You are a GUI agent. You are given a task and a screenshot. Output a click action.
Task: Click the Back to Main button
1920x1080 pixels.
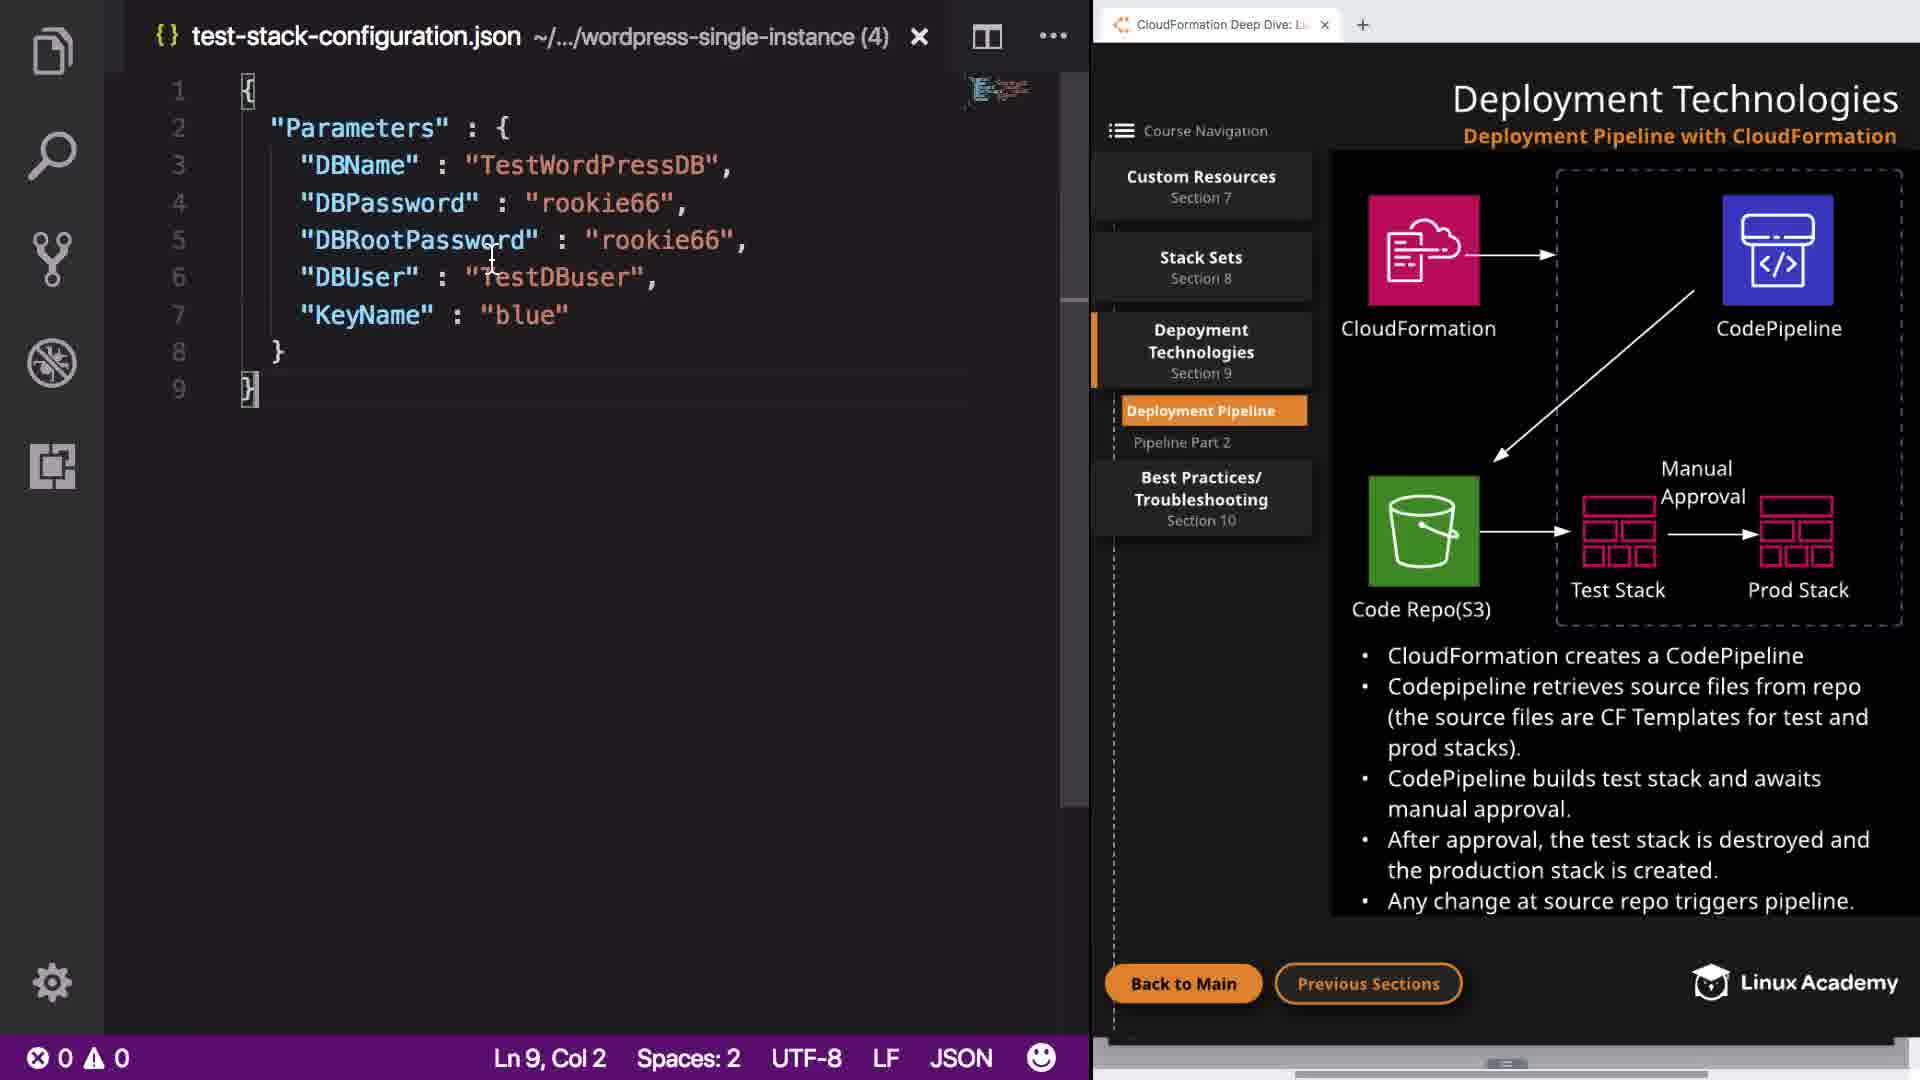click(x=1183, y=984)
